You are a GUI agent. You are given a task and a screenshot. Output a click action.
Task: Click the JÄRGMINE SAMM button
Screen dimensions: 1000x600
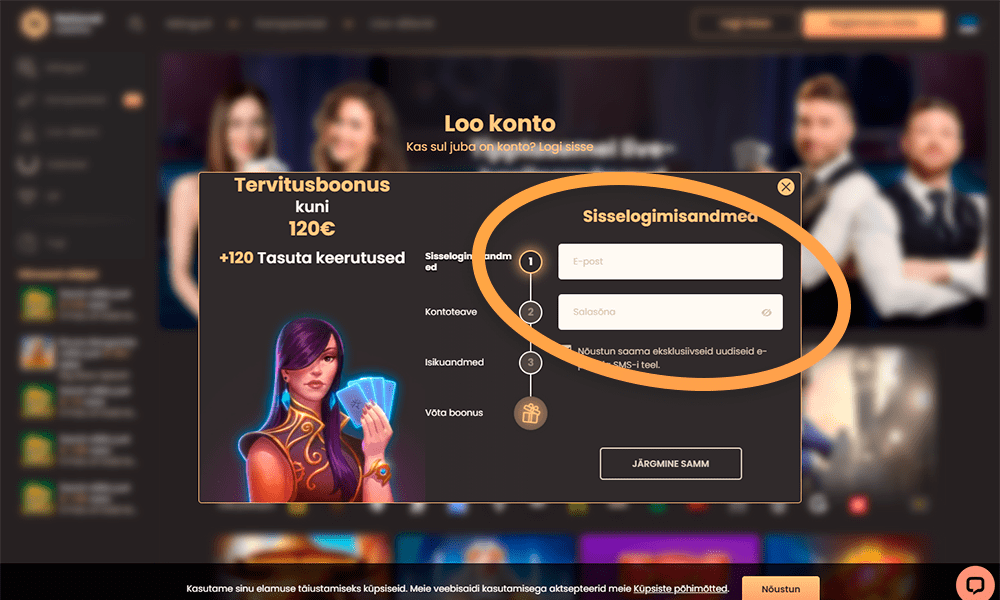click(670, 464)
